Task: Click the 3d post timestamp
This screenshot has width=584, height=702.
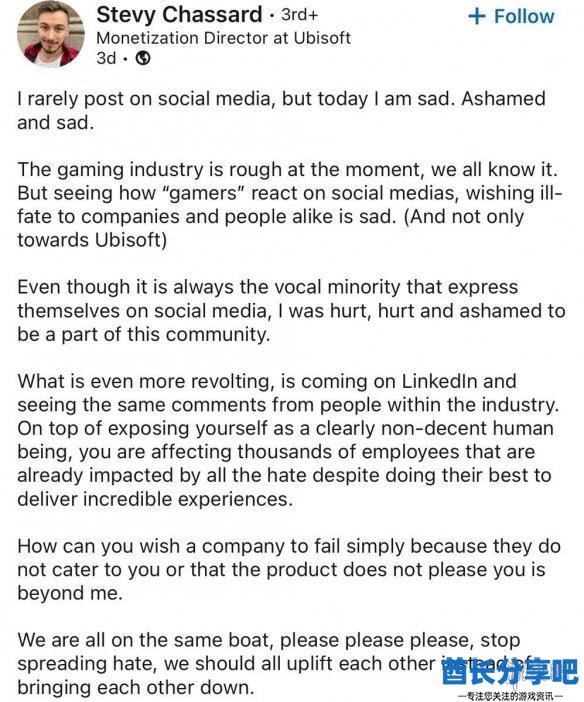Action: (x=106, y=58)
